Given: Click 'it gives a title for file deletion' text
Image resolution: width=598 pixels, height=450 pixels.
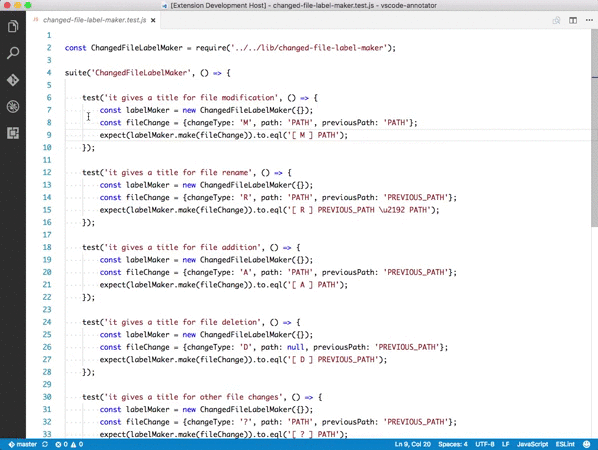Looking at the screenshot, I should click(182, 322).
